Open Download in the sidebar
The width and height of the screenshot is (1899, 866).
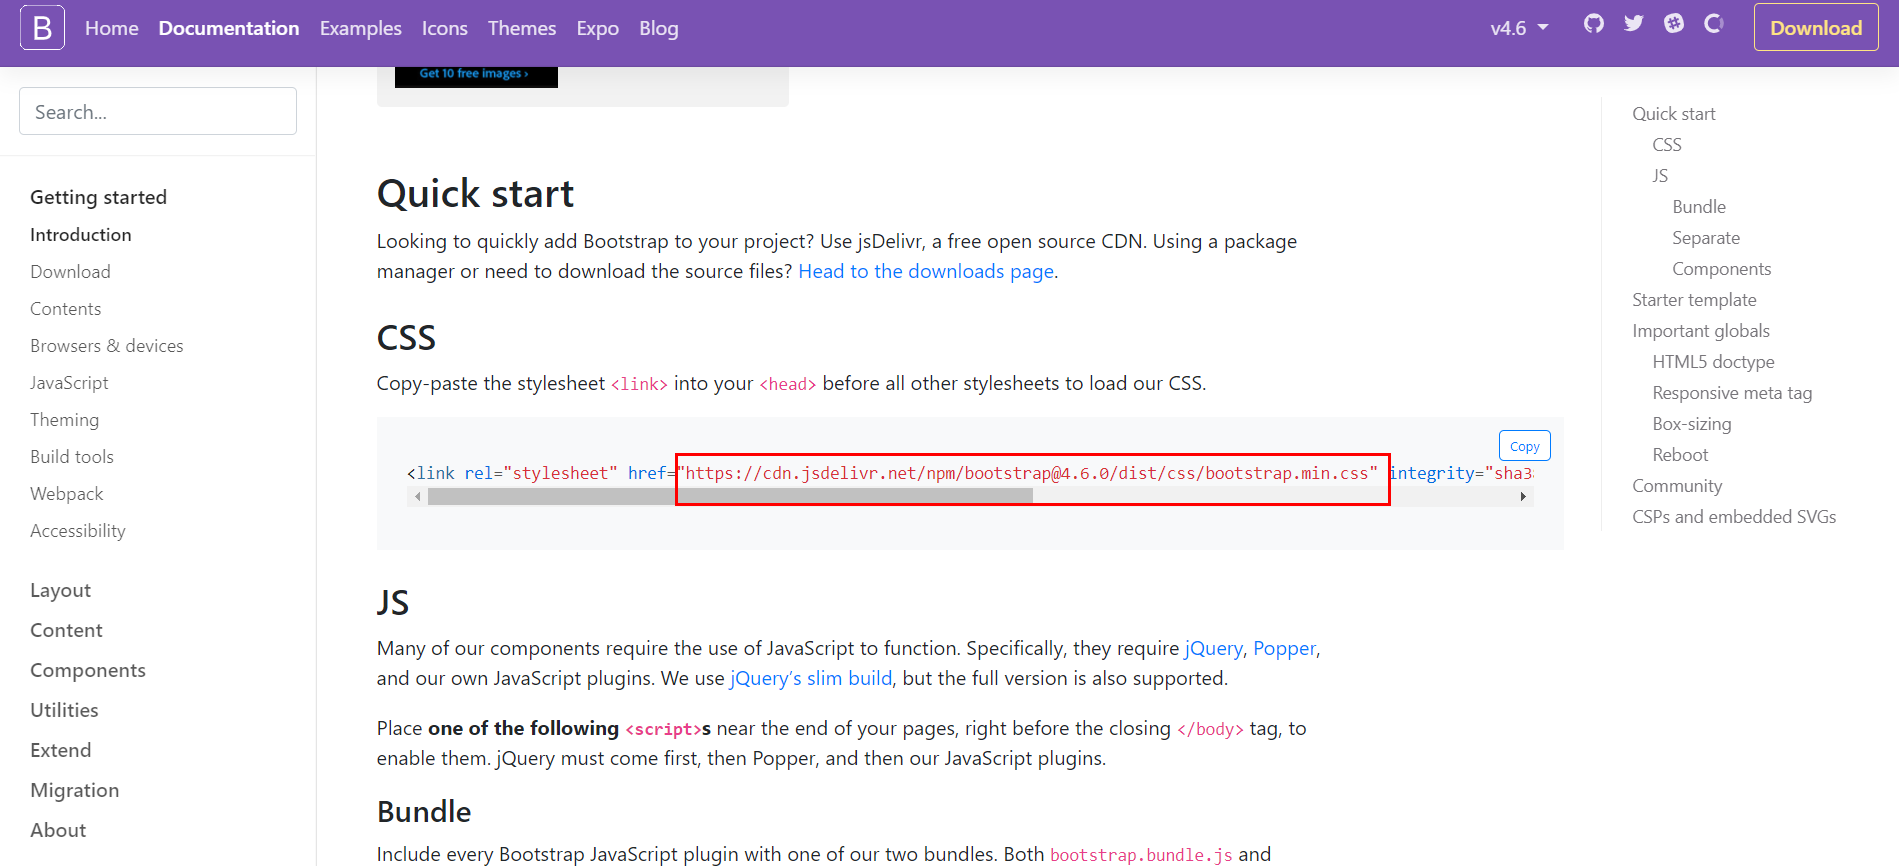pyautogui.click(x=70, y=271)
